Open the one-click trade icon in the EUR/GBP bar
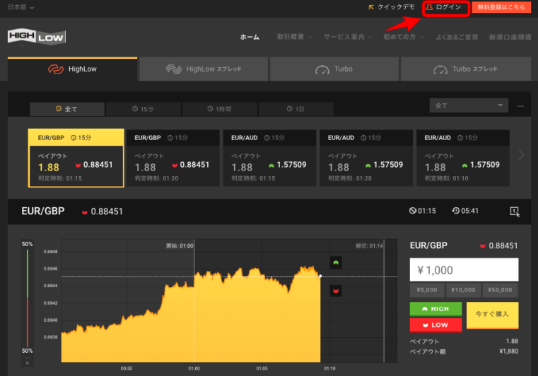The height and width of the screenshot is (376, 538). (x=514, y=211)
